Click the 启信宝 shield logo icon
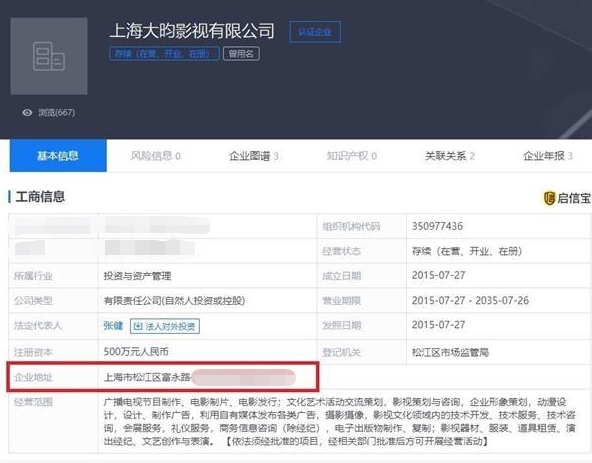 click(x=549, y=198)
